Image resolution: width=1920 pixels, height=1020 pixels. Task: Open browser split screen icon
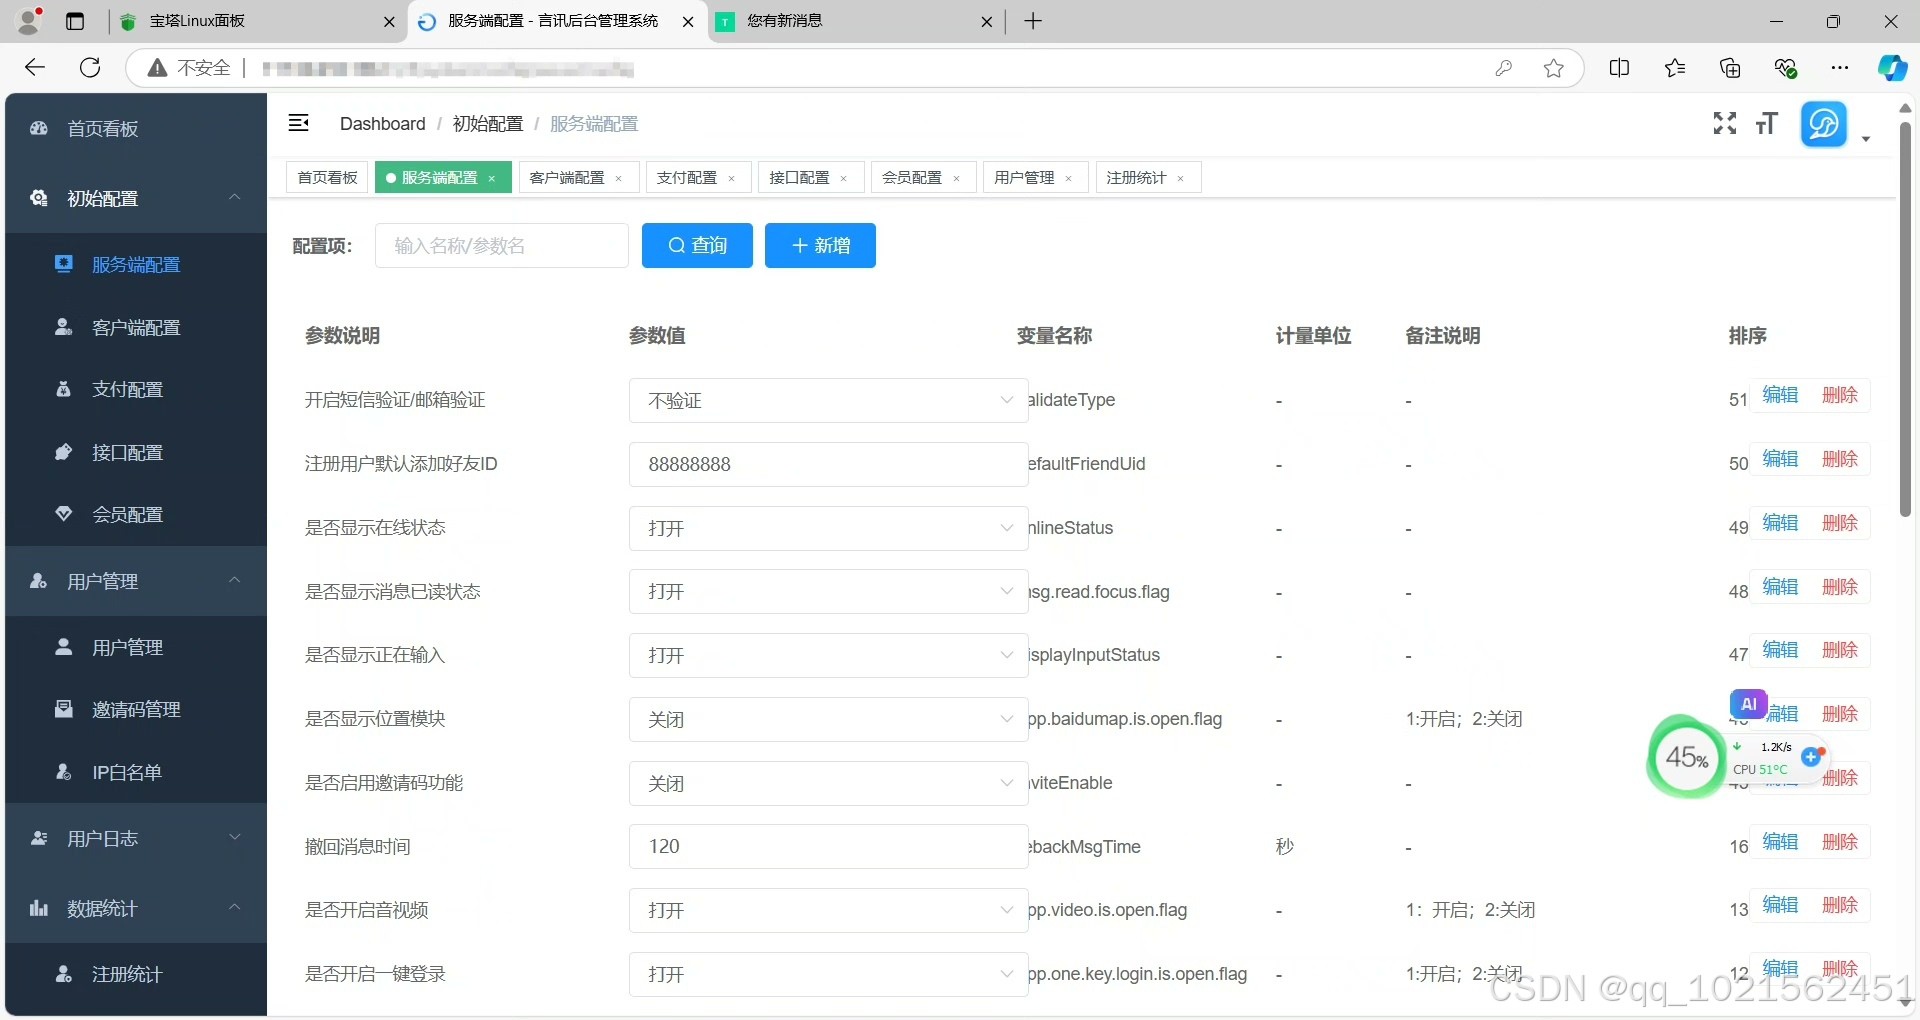click(x=1619, y=68)
